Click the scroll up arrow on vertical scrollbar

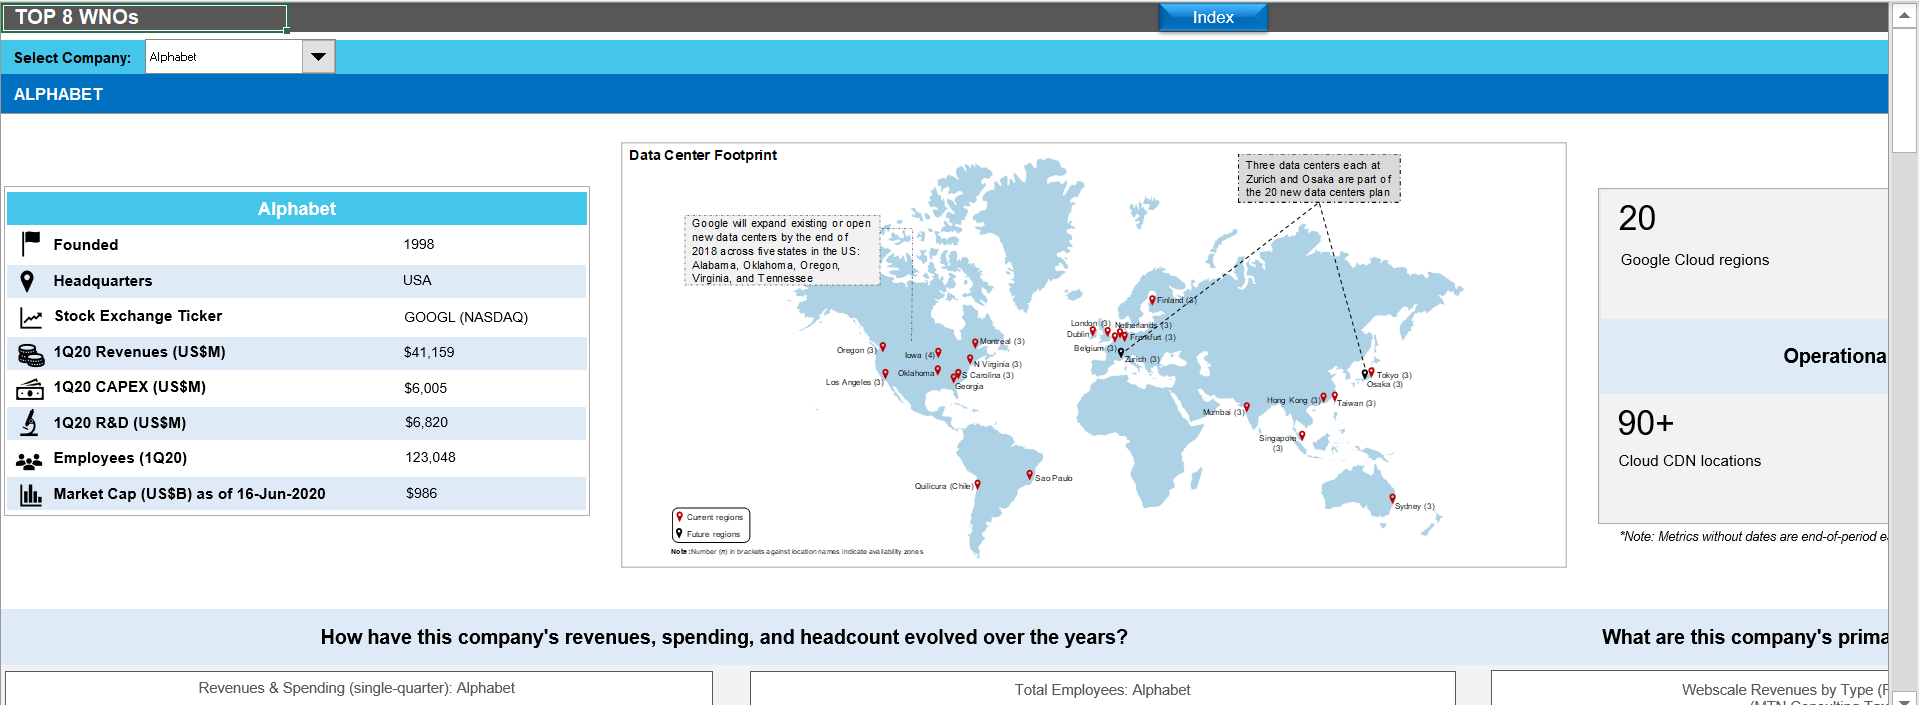(1903, 16)
